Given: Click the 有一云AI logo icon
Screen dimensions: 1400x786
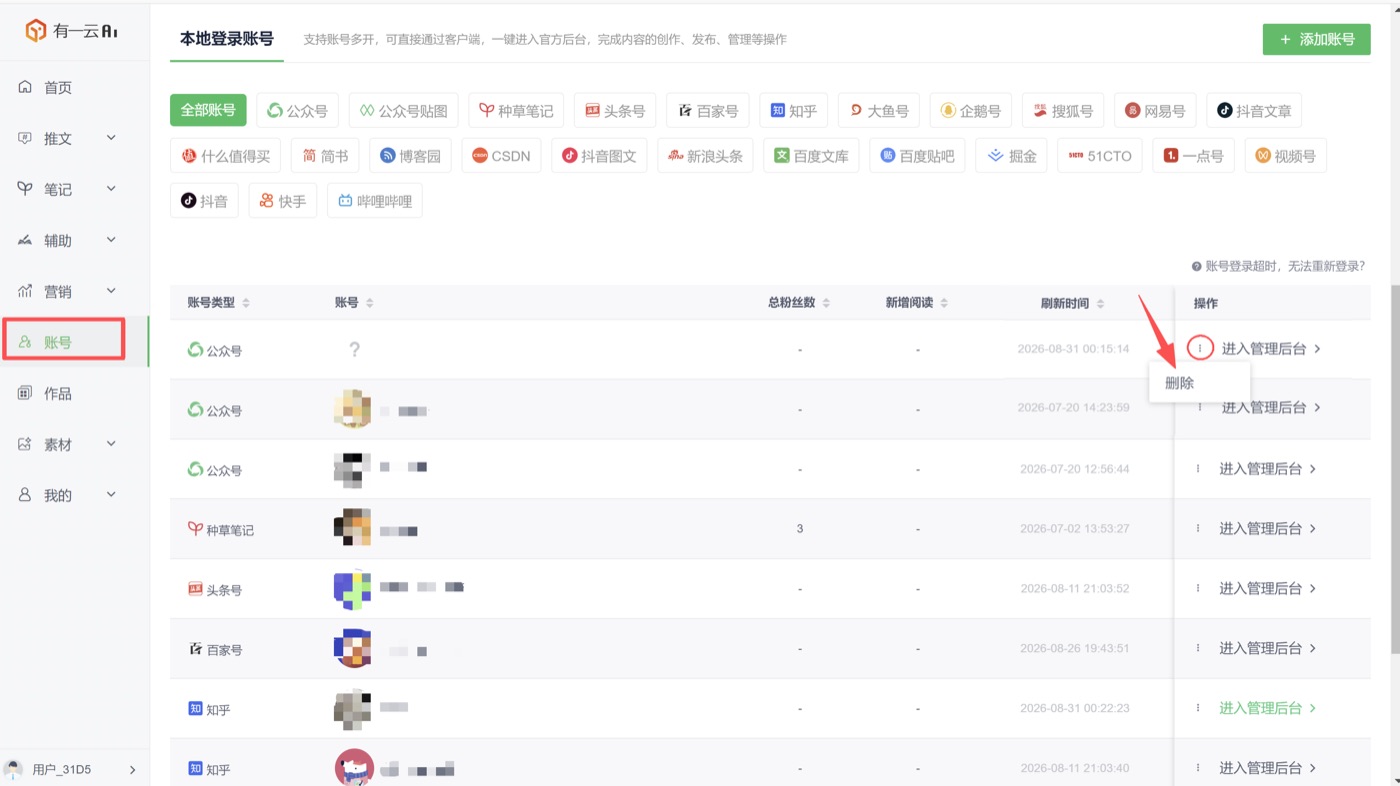Looking at the screenshot, I should [x=36, y=31].
